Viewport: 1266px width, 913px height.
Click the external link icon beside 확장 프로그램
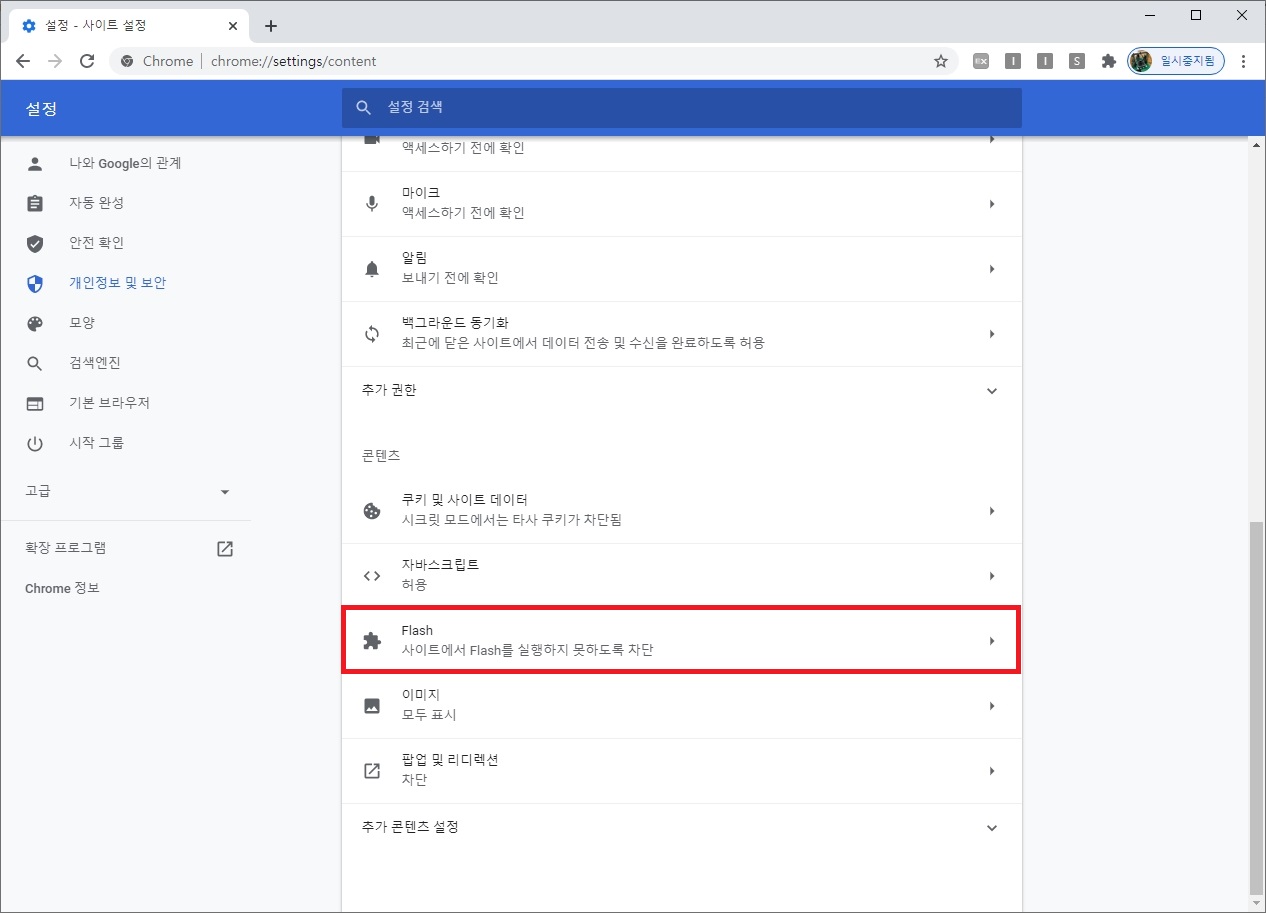225,548
